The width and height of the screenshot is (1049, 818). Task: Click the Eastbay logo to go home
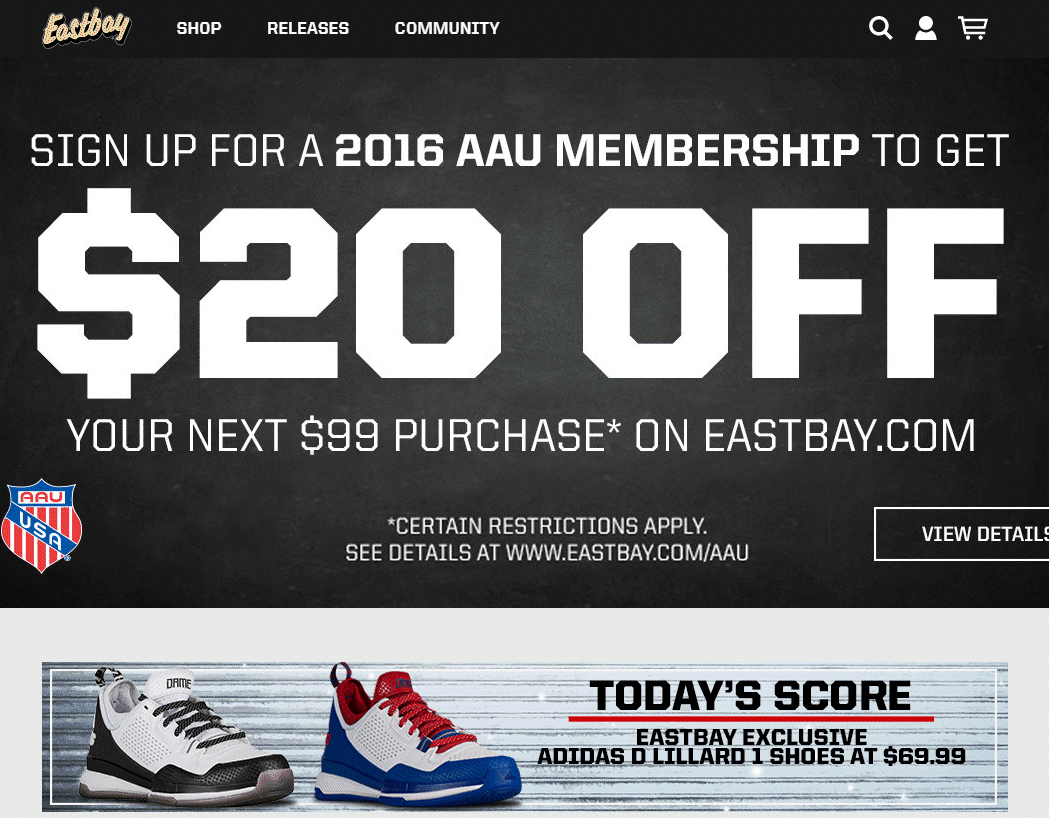[86, 28]
